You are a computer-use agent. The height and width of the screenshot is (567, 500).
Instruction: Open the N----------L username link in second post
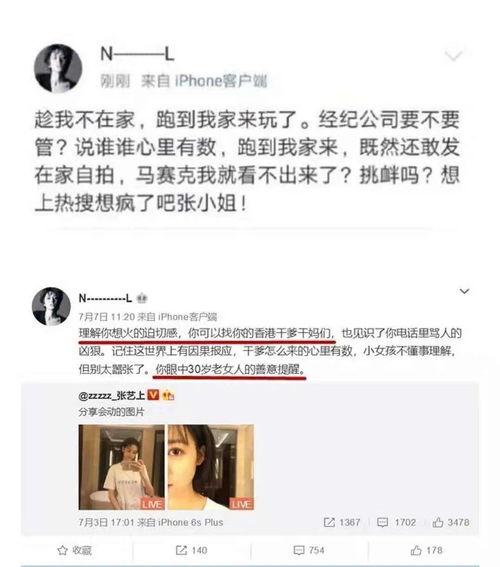click(x=105, y=298)
